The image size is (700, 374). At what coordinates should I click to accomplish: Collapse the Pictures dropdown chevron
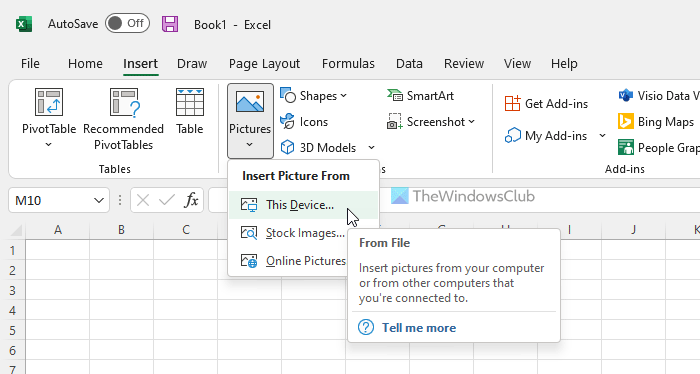[x=250, y=145]
